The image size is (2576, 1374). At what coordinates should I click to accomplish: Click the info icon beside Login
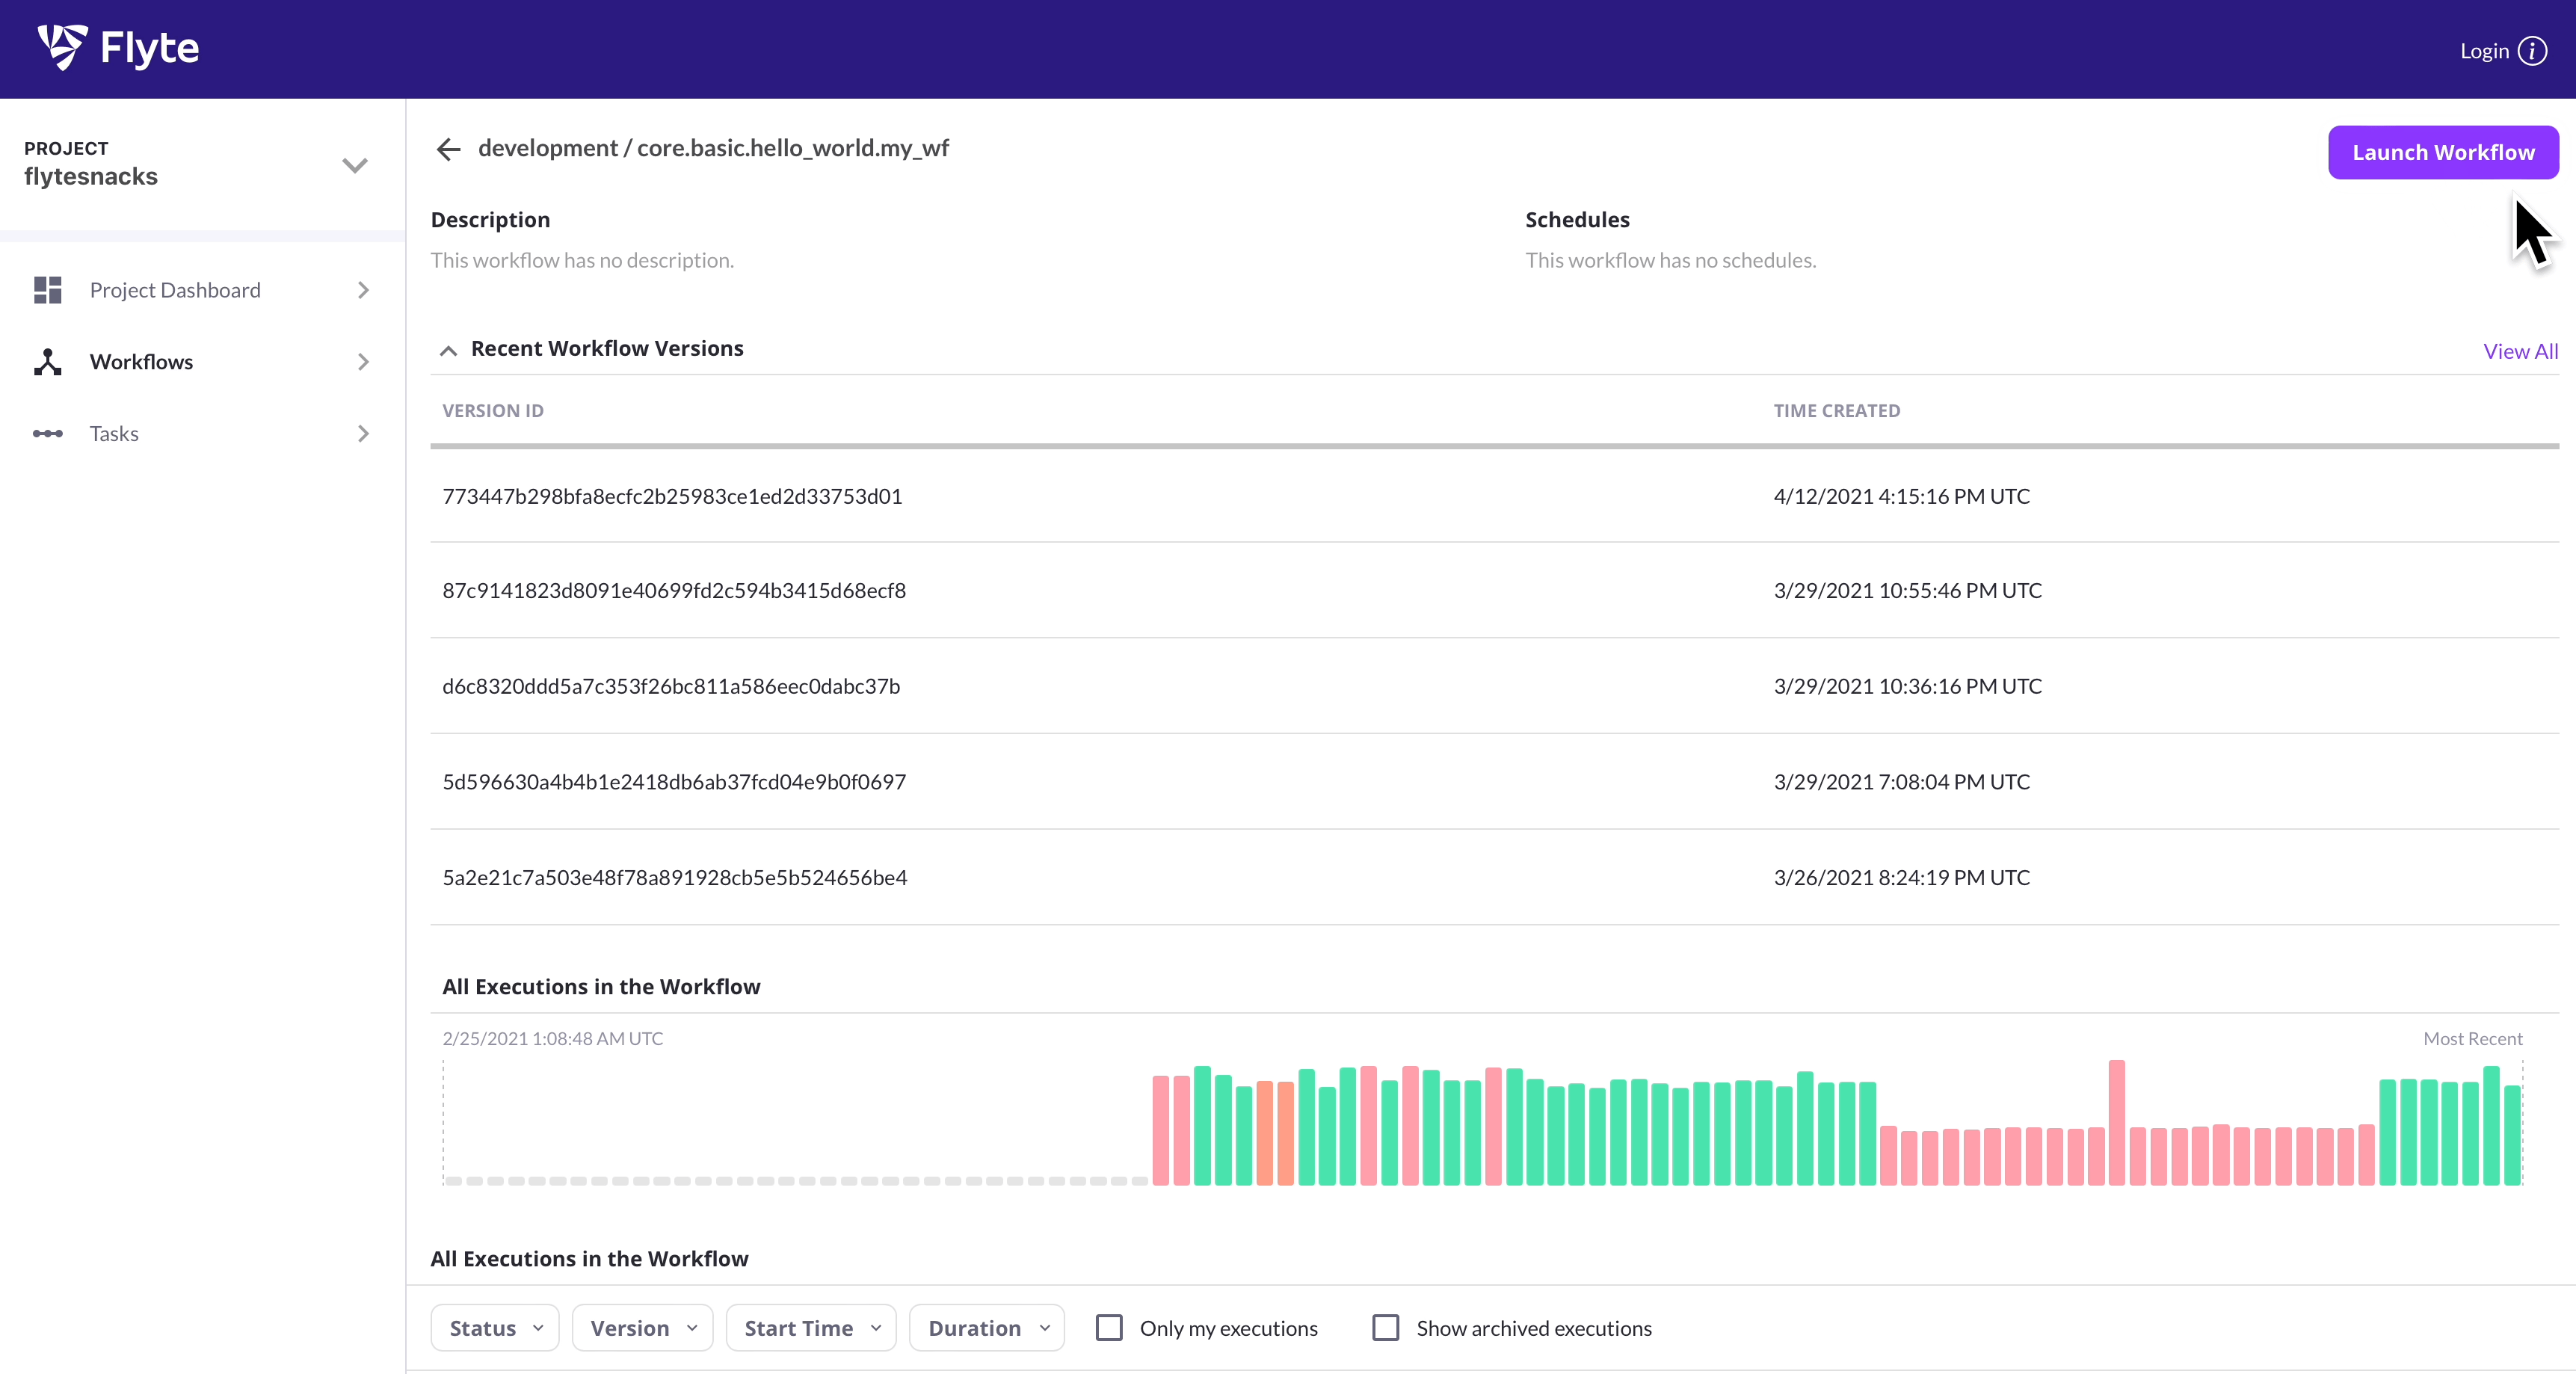2533,50
